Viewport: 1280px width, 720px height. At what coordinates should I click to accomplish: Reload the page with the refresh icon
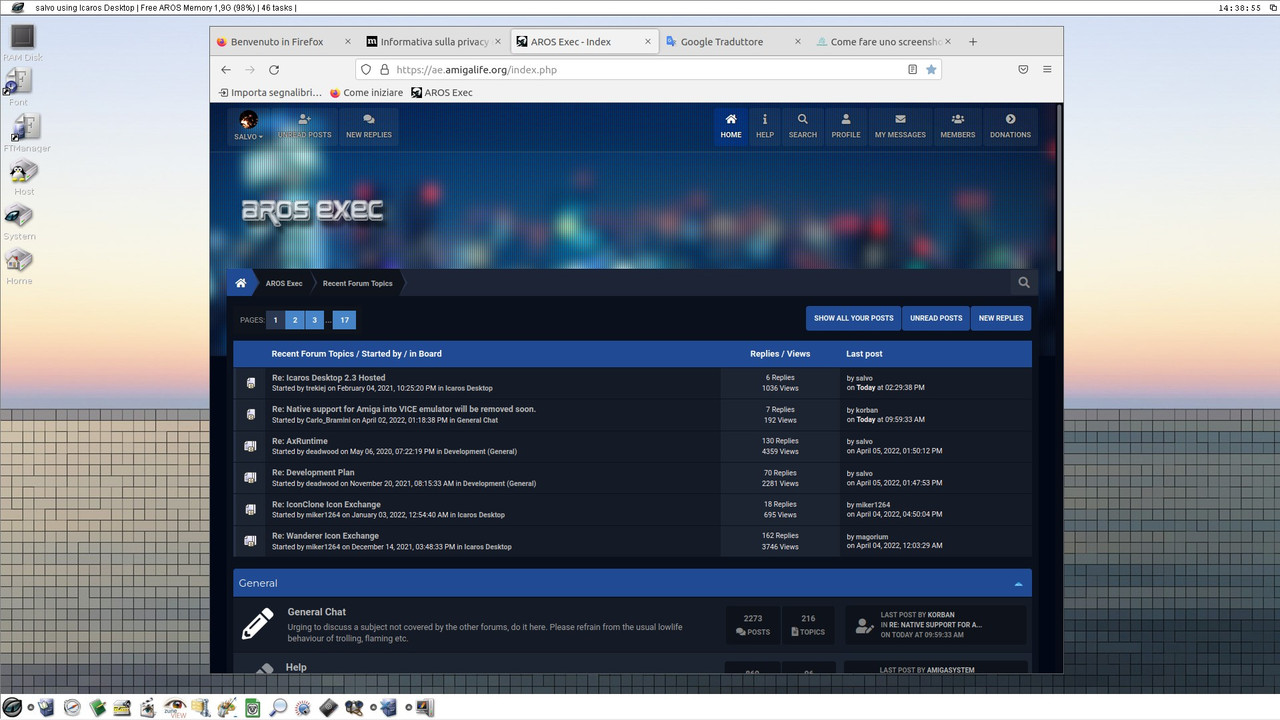[x=274, y=70]
